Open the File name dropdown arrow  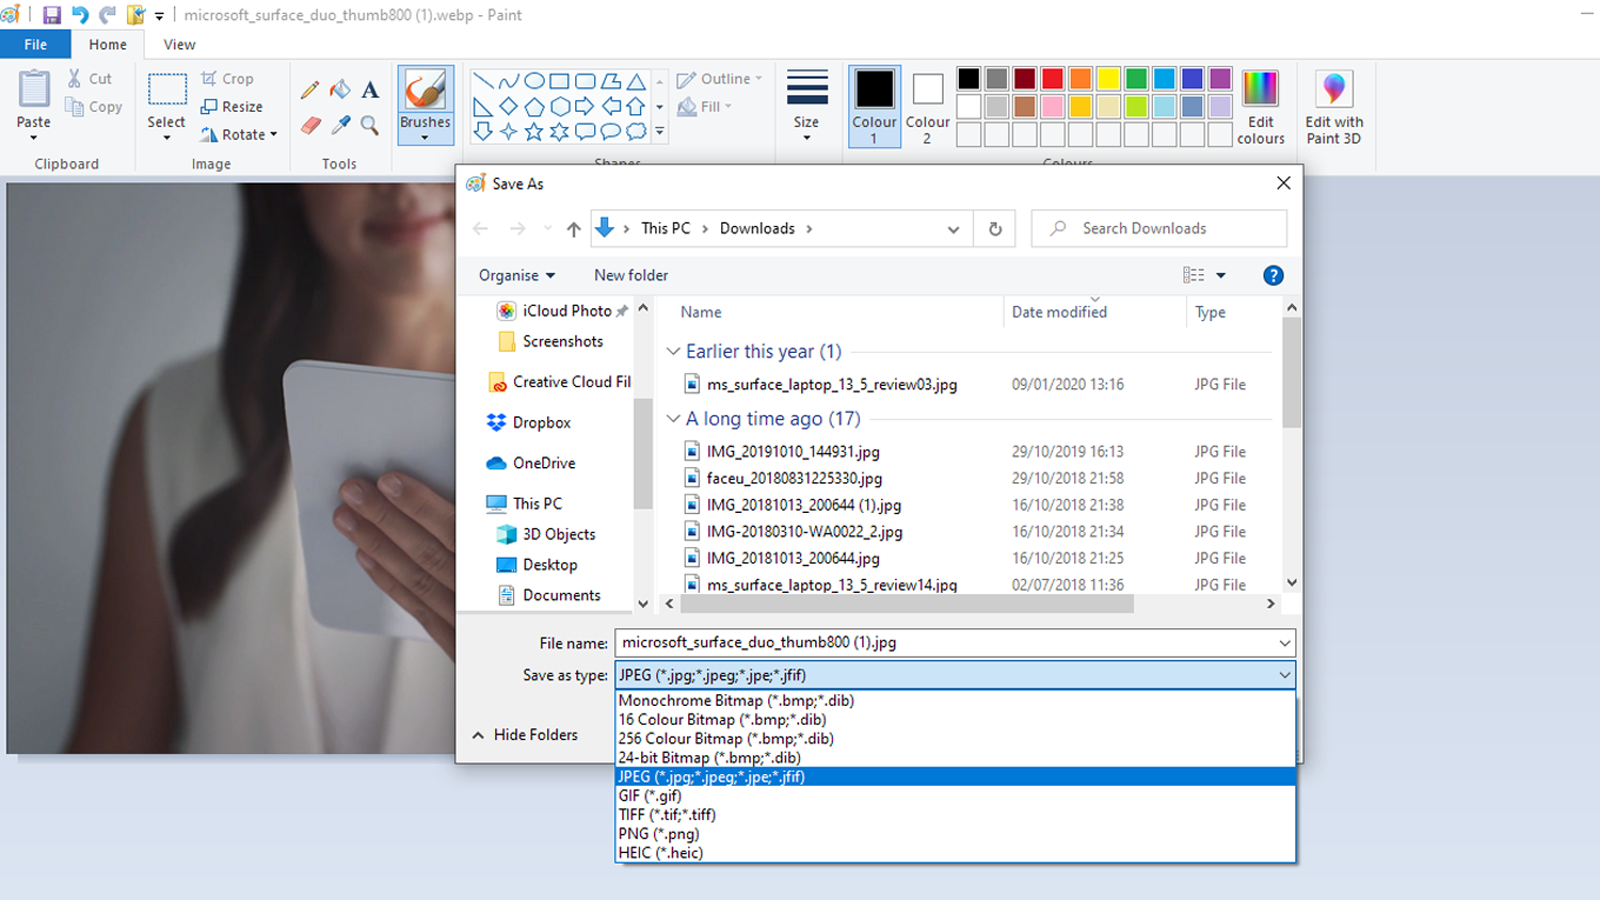tap(1285, 643)
